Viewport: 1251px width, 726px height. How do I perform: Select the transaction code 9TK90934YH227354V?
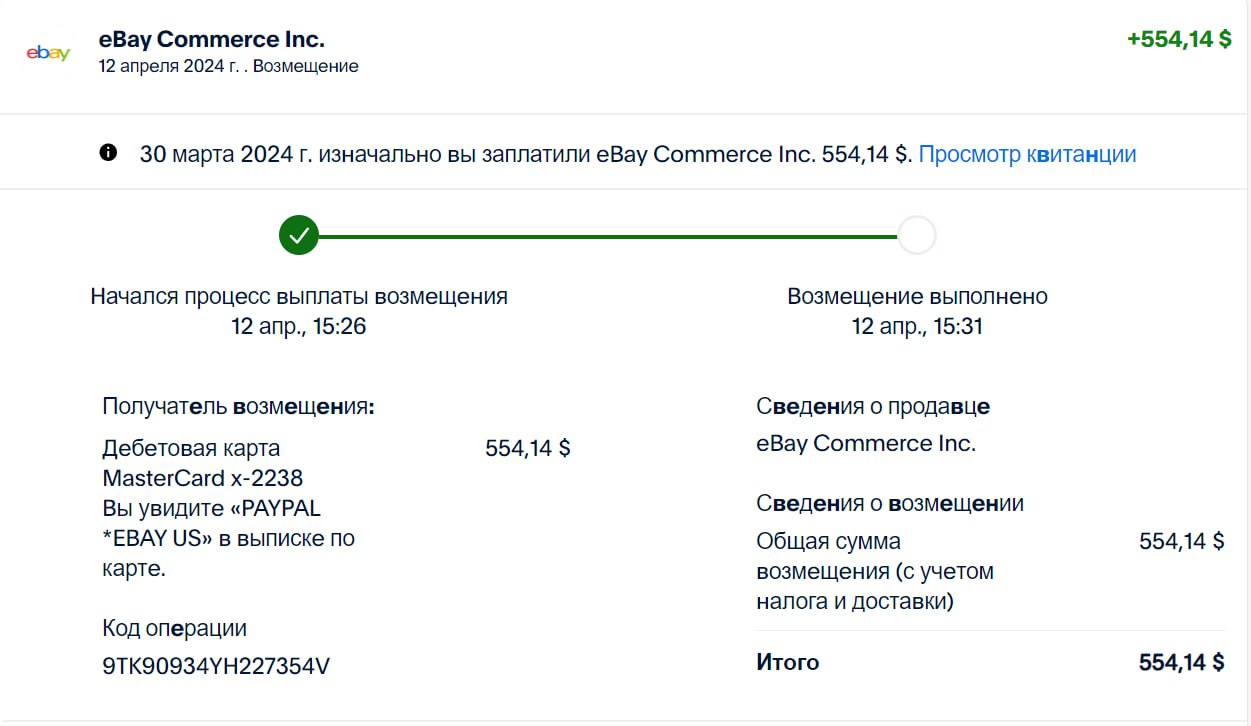pyautogui.click(x=216, y=665)
